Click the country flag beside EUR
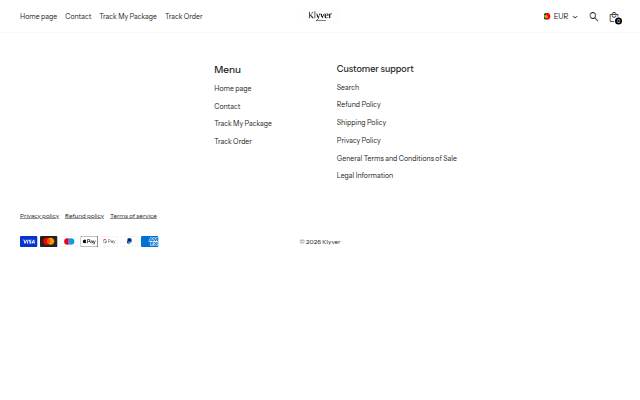Image resolution: width=640 pixels, height=400 pixels. (547, 16)
